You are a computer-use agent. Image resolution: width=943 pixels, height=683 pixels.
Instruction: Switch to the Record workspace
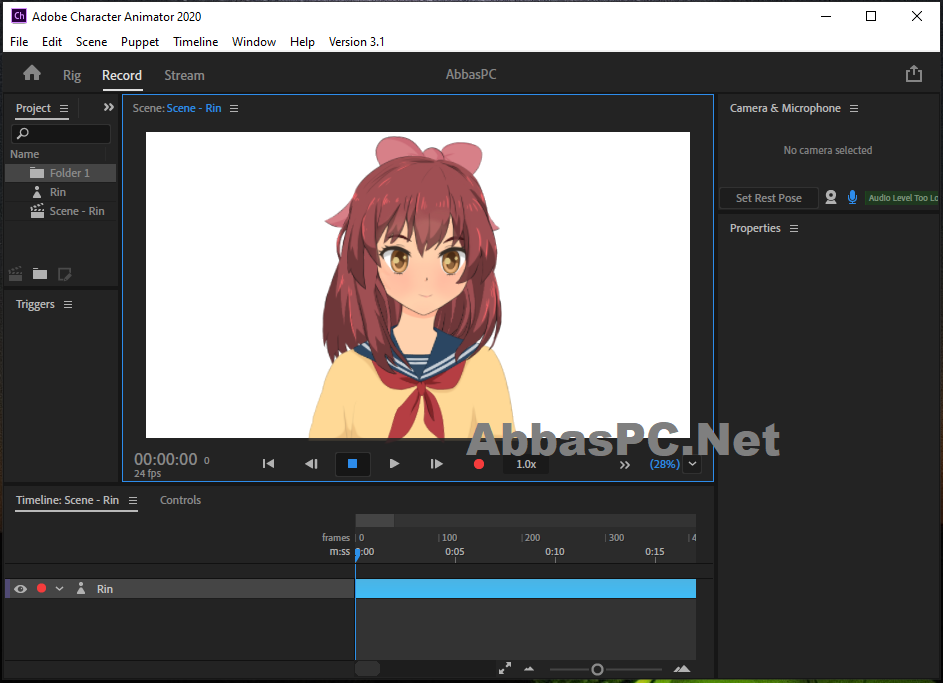pos(122,75)
